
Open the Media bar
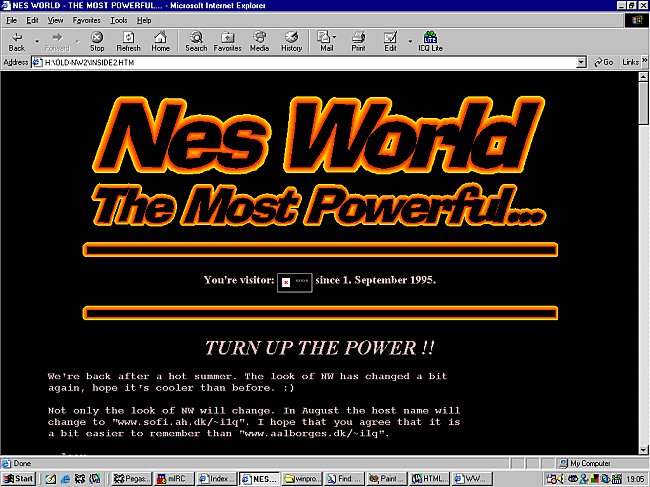tap(259, 40)
